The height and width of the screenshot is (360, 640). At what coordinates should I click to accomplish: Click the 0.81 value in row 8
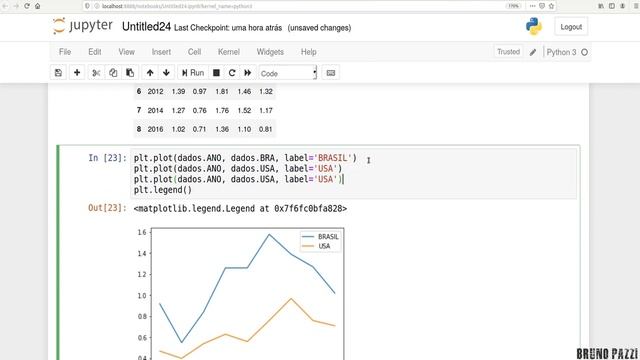pyautogui.click(x=265, y=129)
